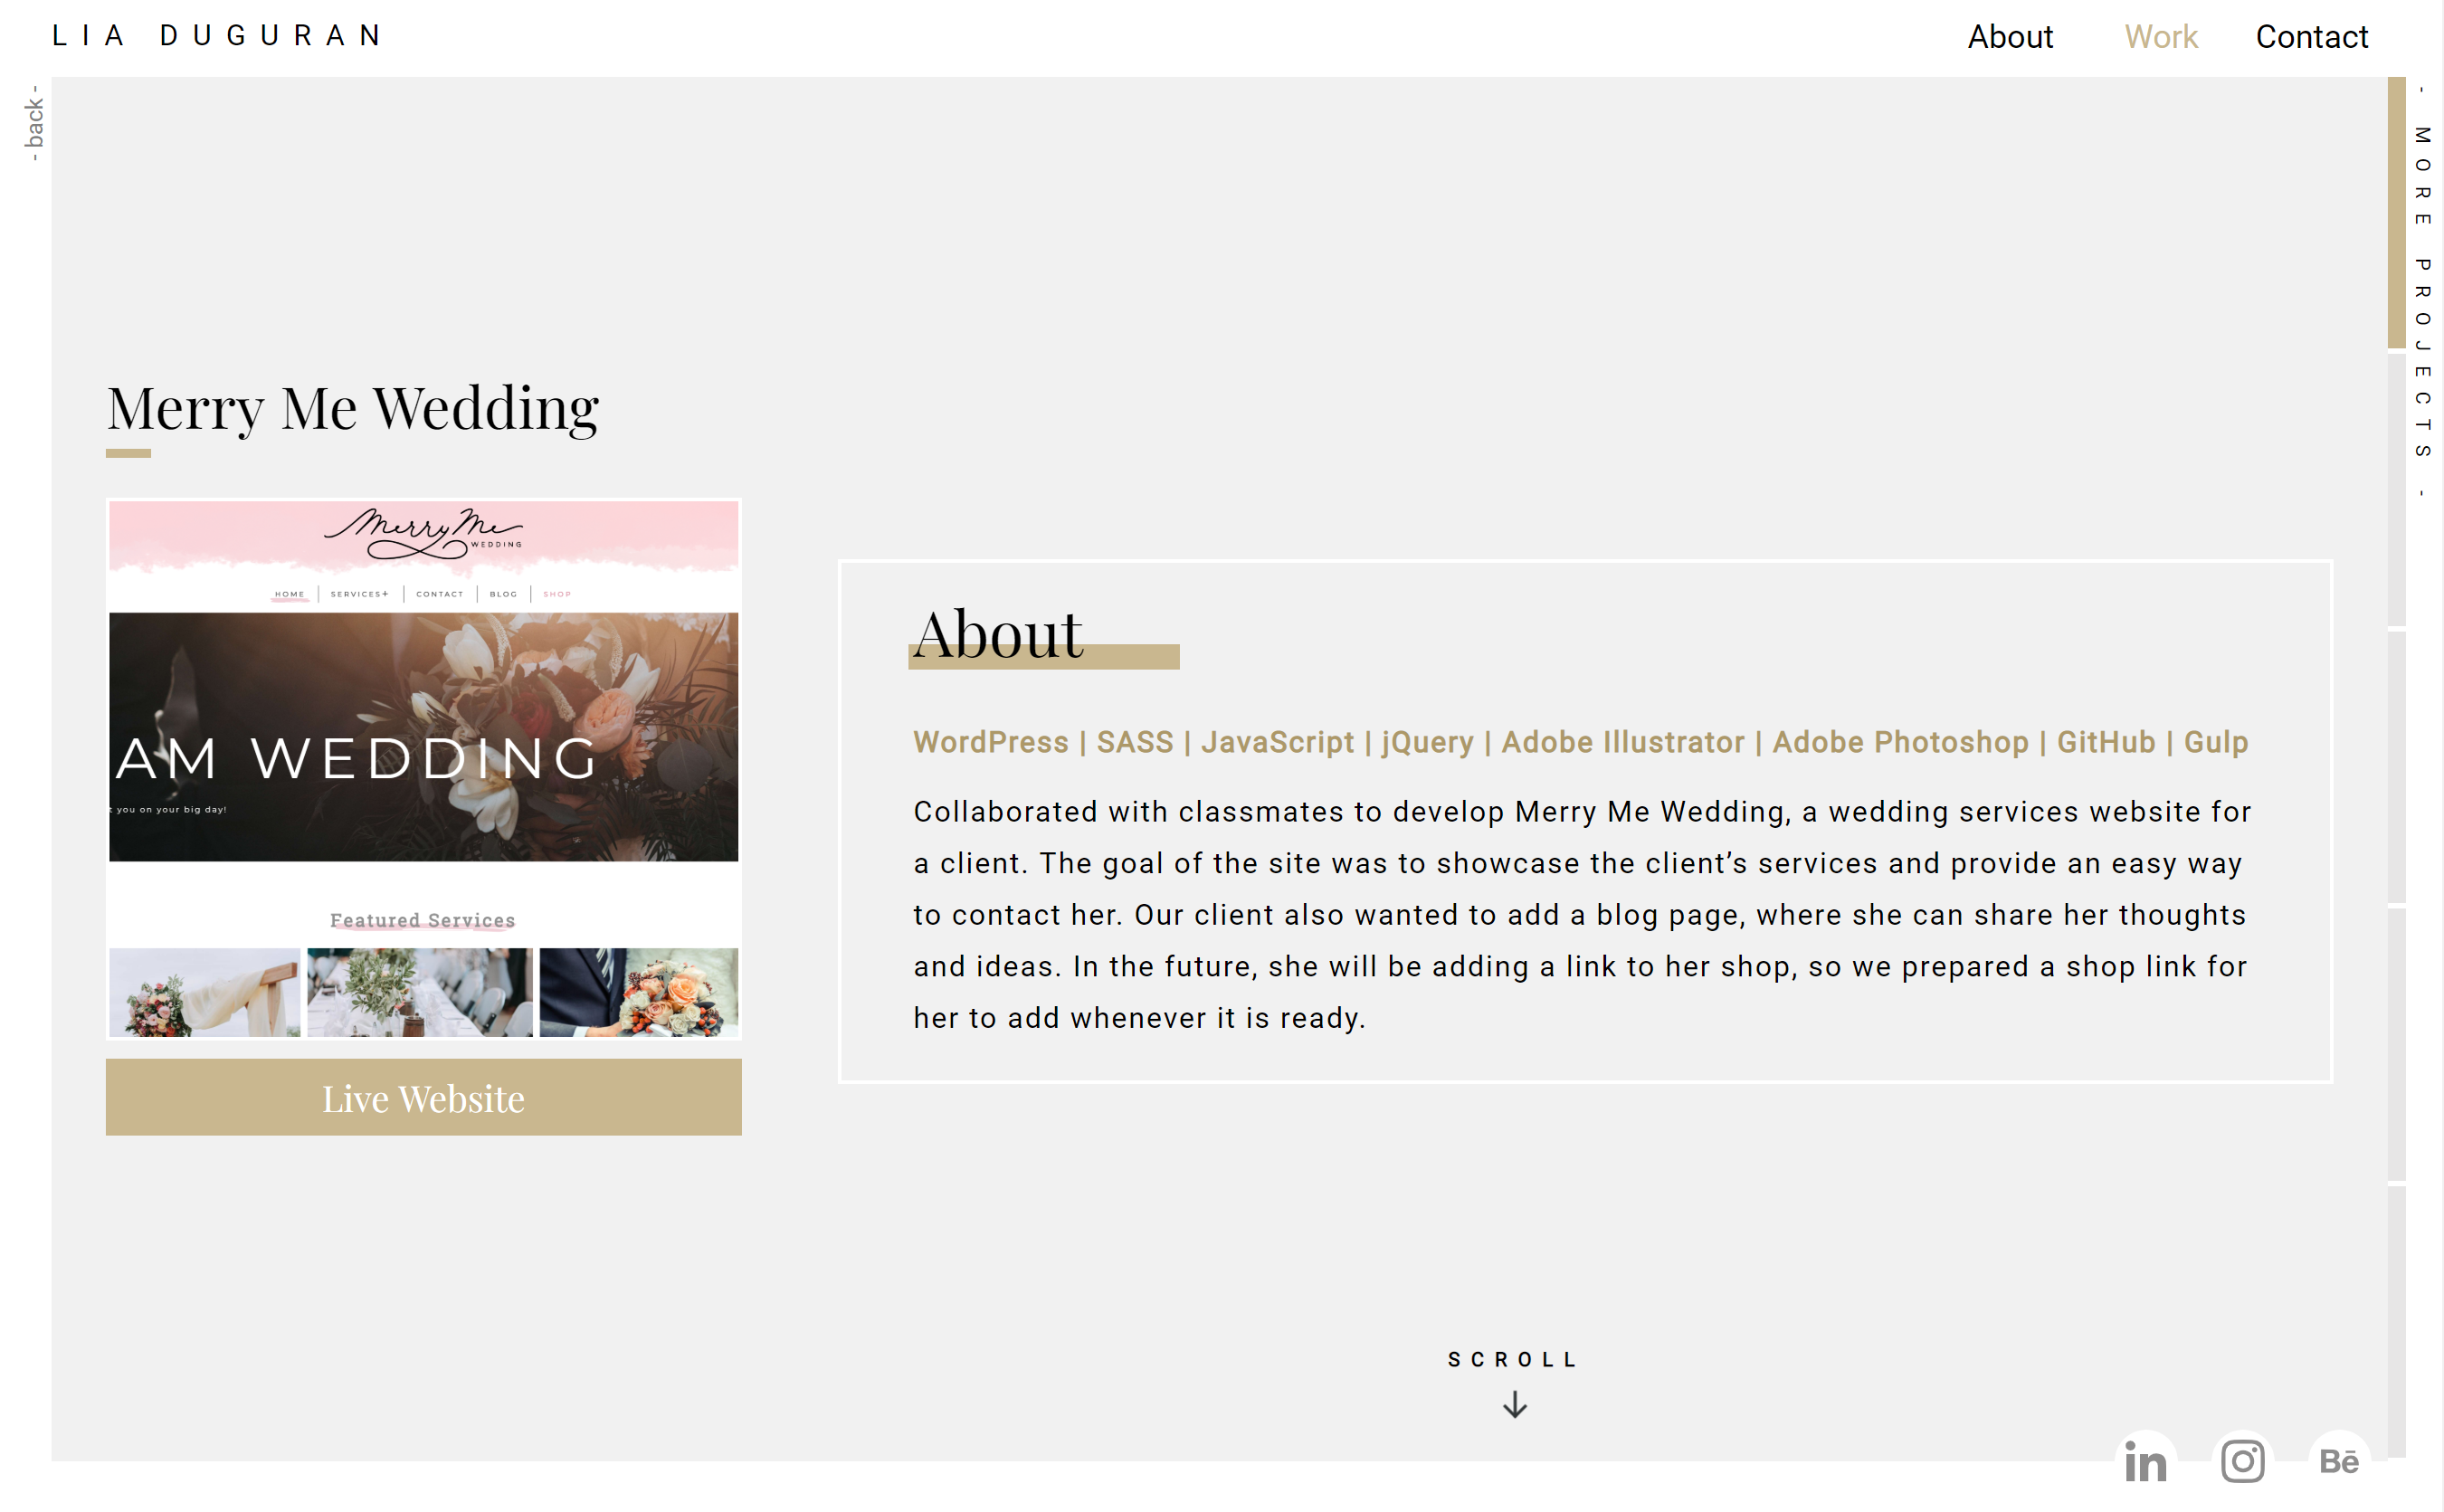Select the gold active project bar segment
2444x1512 pixels.
2396,212
